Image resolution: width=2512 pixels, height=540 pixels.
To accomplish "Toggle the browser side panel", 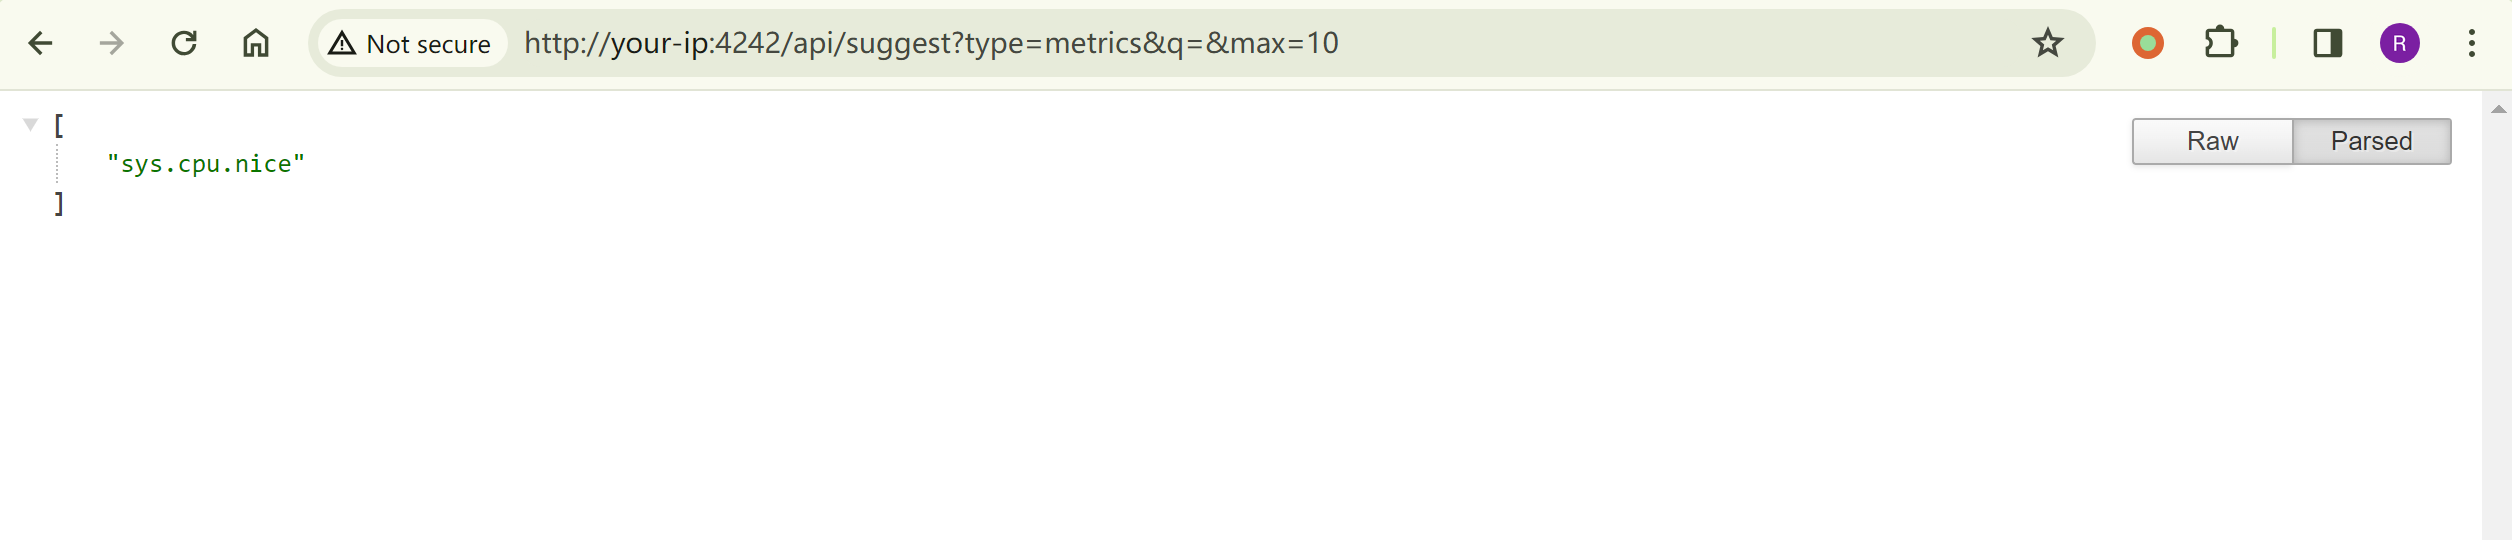I will pos(2328,43).
